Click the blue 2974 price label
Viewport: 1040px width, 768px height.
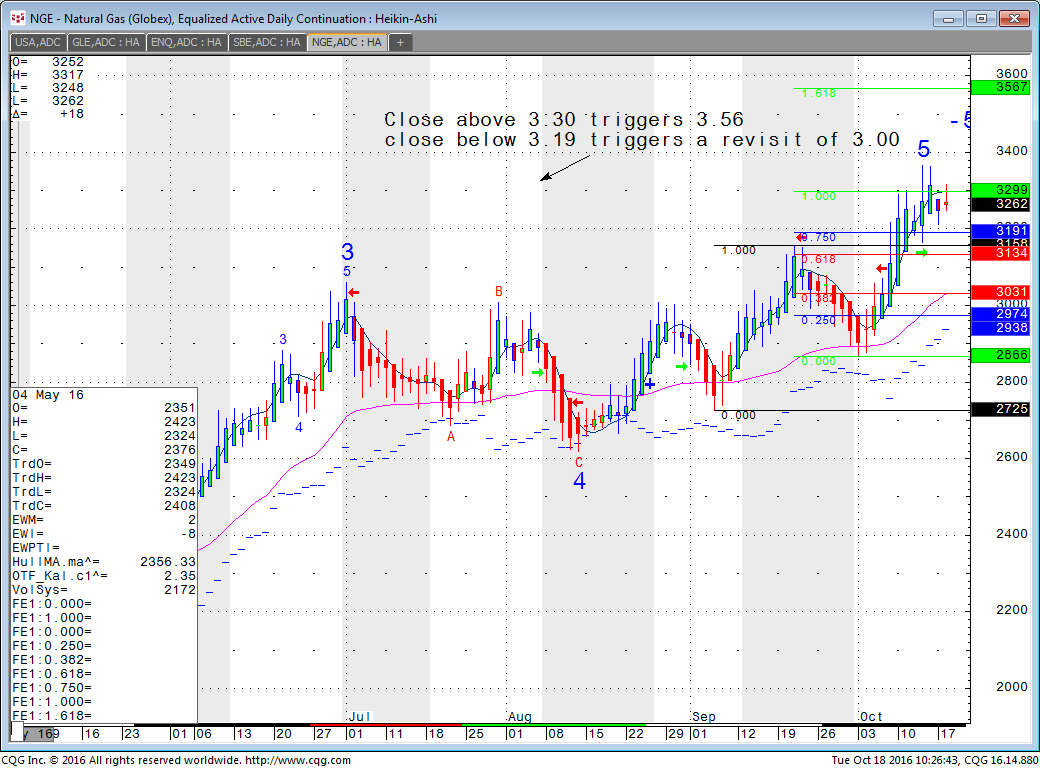[1000, 314]
